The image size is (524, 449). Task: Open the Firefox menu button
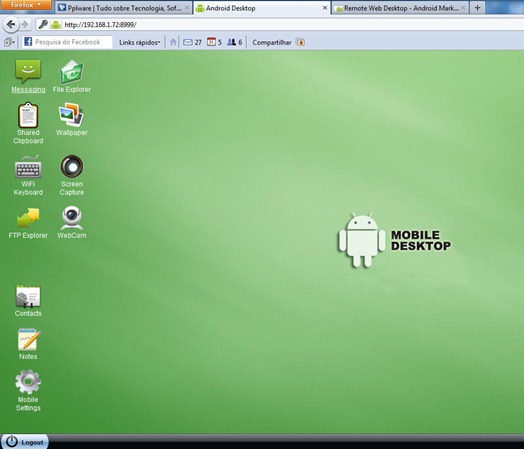click(26, 5)
